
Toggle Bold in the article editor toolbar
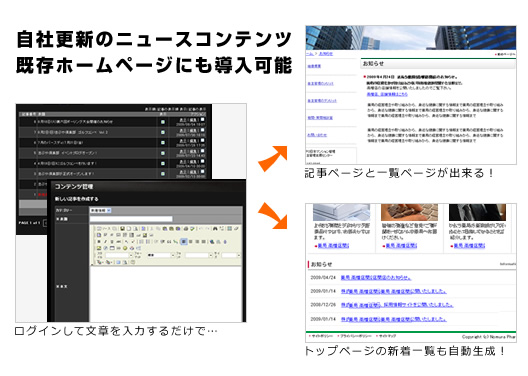coord(99,242)
